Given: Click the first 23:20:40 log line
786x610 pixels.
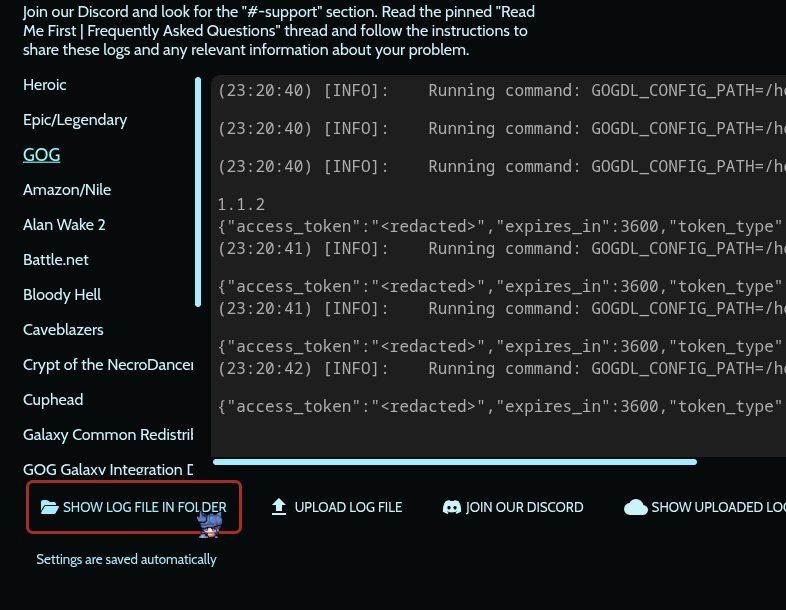Looking at the screenshot, I should coord(501,91).
